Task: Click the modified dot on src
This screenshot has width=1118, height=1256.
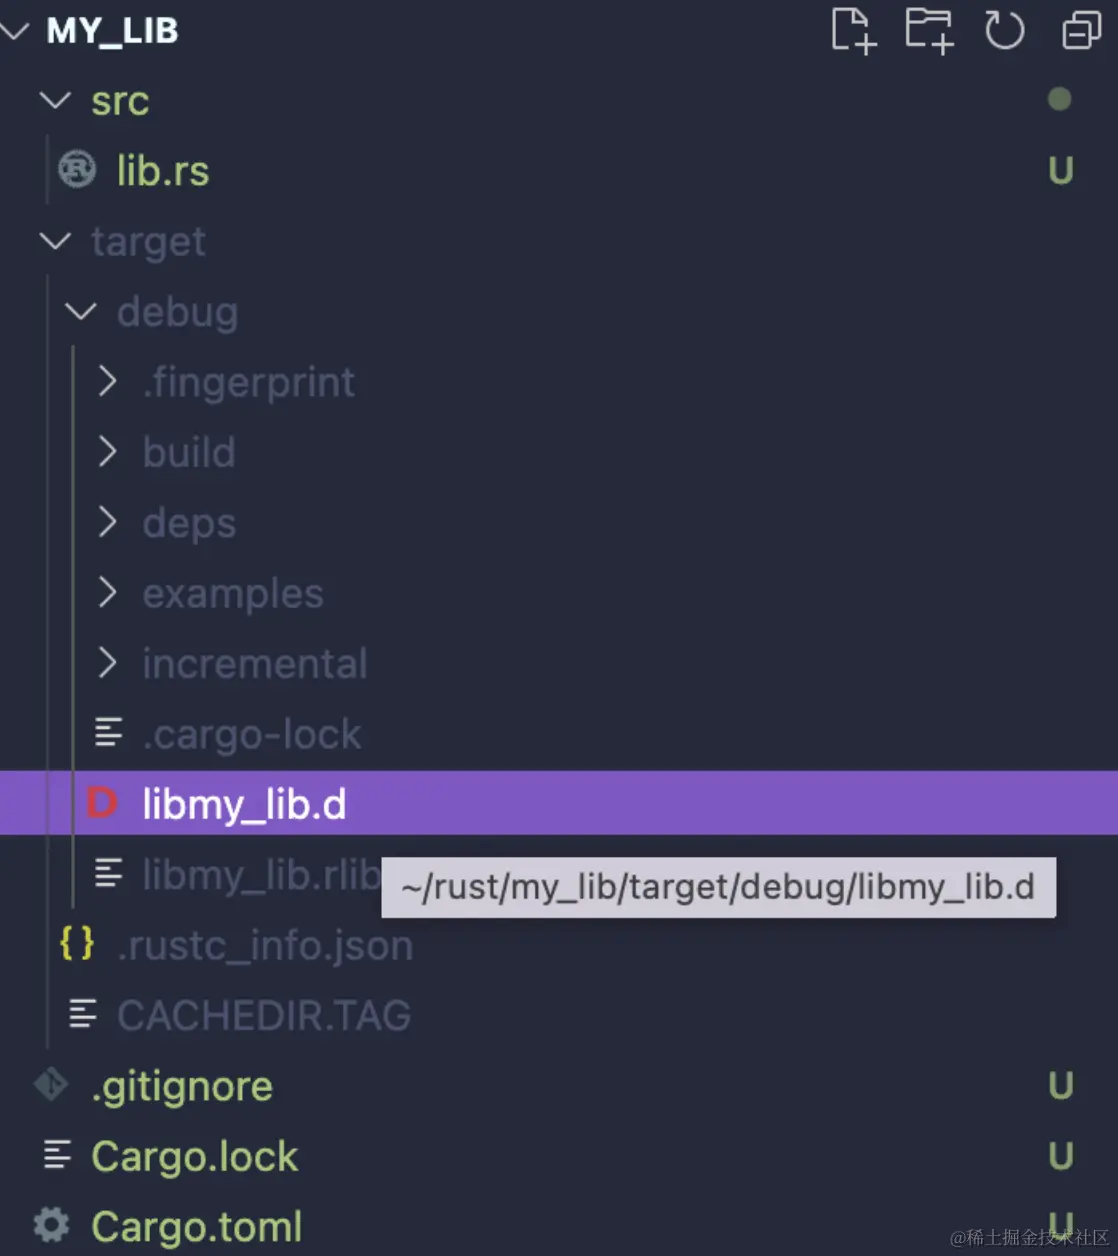Action: tap(1059, 100)
